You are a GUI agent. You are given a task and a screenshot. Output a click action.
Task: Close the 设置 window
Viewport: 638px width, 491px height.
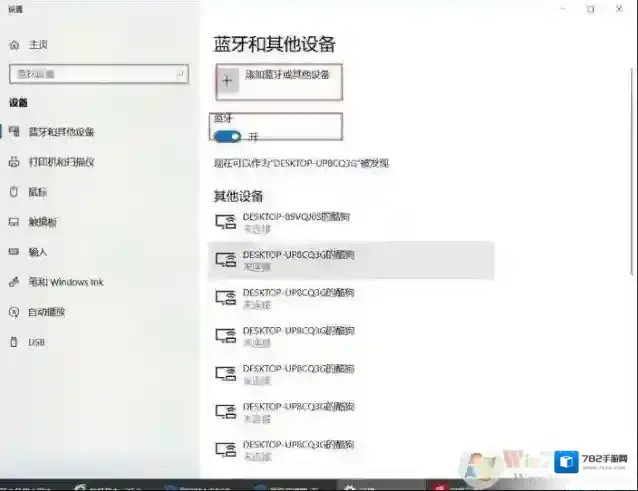pos(619,9)
